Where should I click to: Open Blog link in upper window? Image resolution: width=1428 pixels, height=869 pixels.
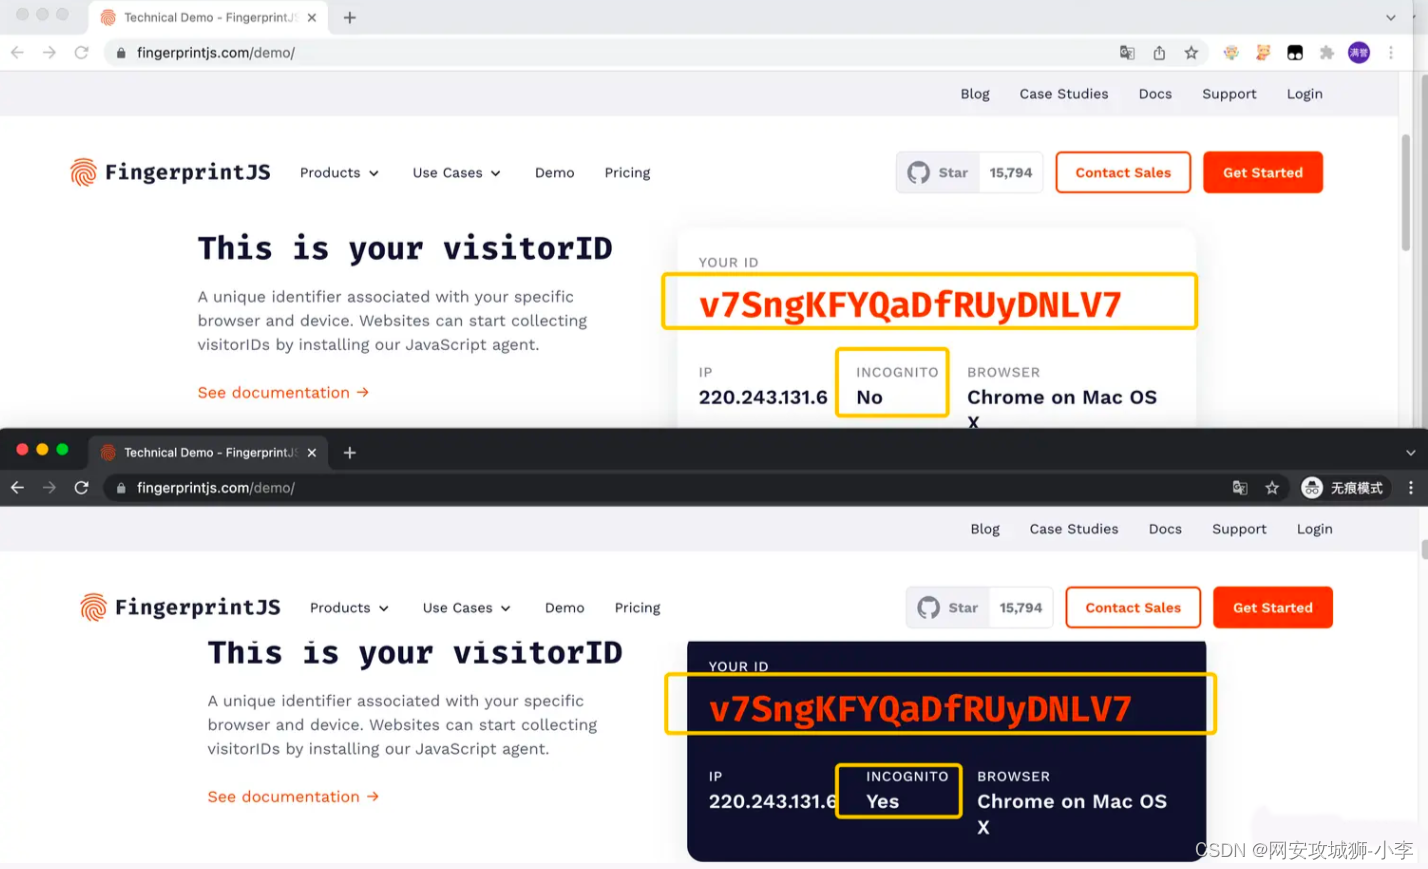tap(975, 94)
